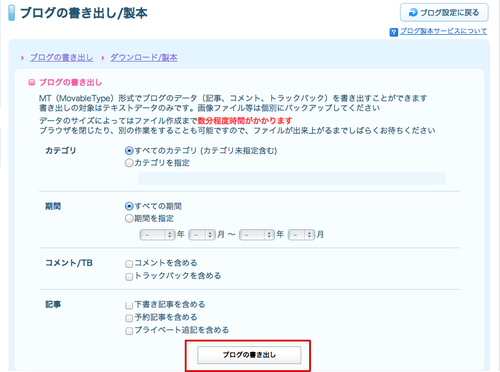Viewport: 500px width, 372px height.
Task: Click the ブログの書き出し/製本 page title
Action: (84, 13)
